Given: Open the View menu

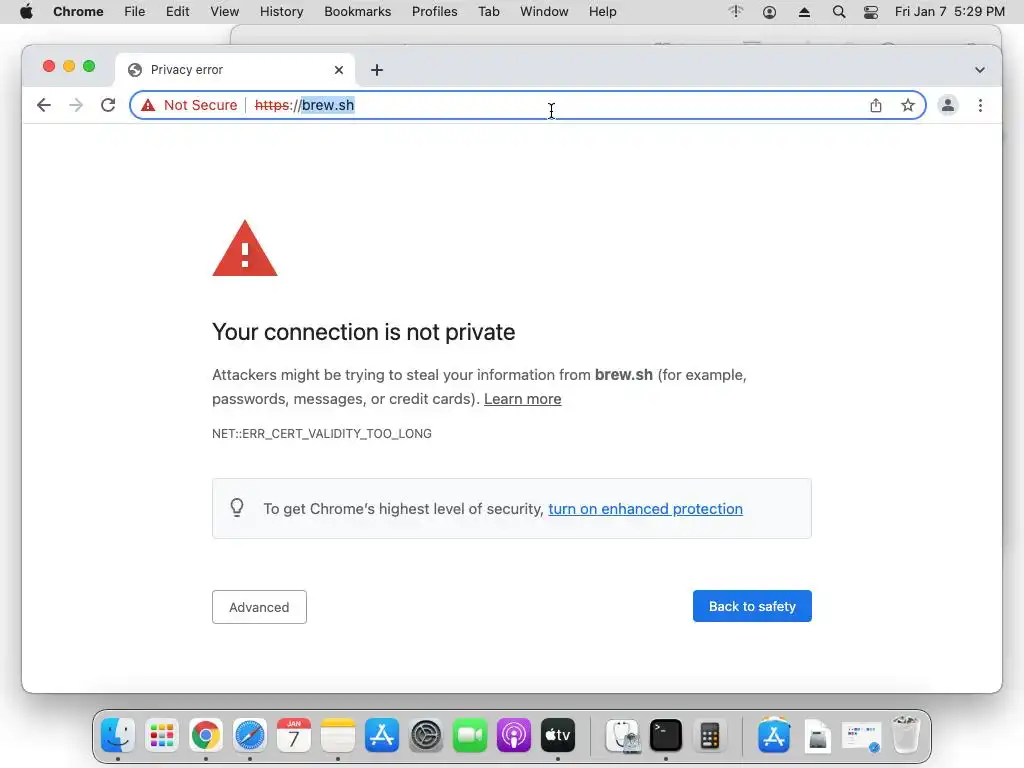Looking at the screenshot, I should tap(225, 12).
